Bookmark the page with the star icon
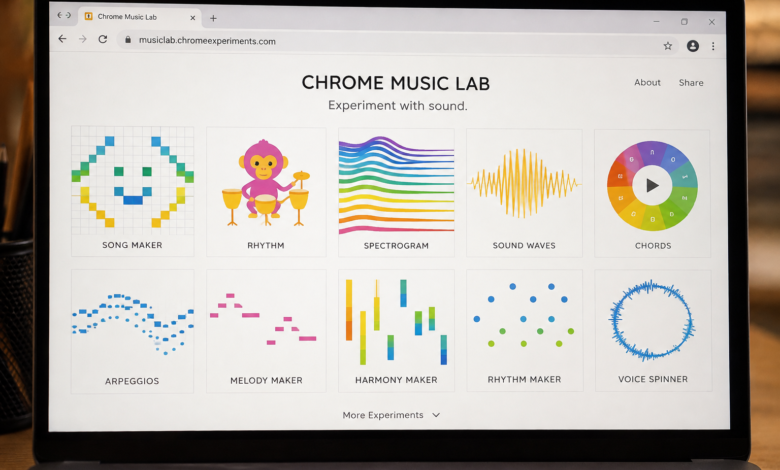The width and height of the screenshot is (780, 470). [x=668, y=46]
